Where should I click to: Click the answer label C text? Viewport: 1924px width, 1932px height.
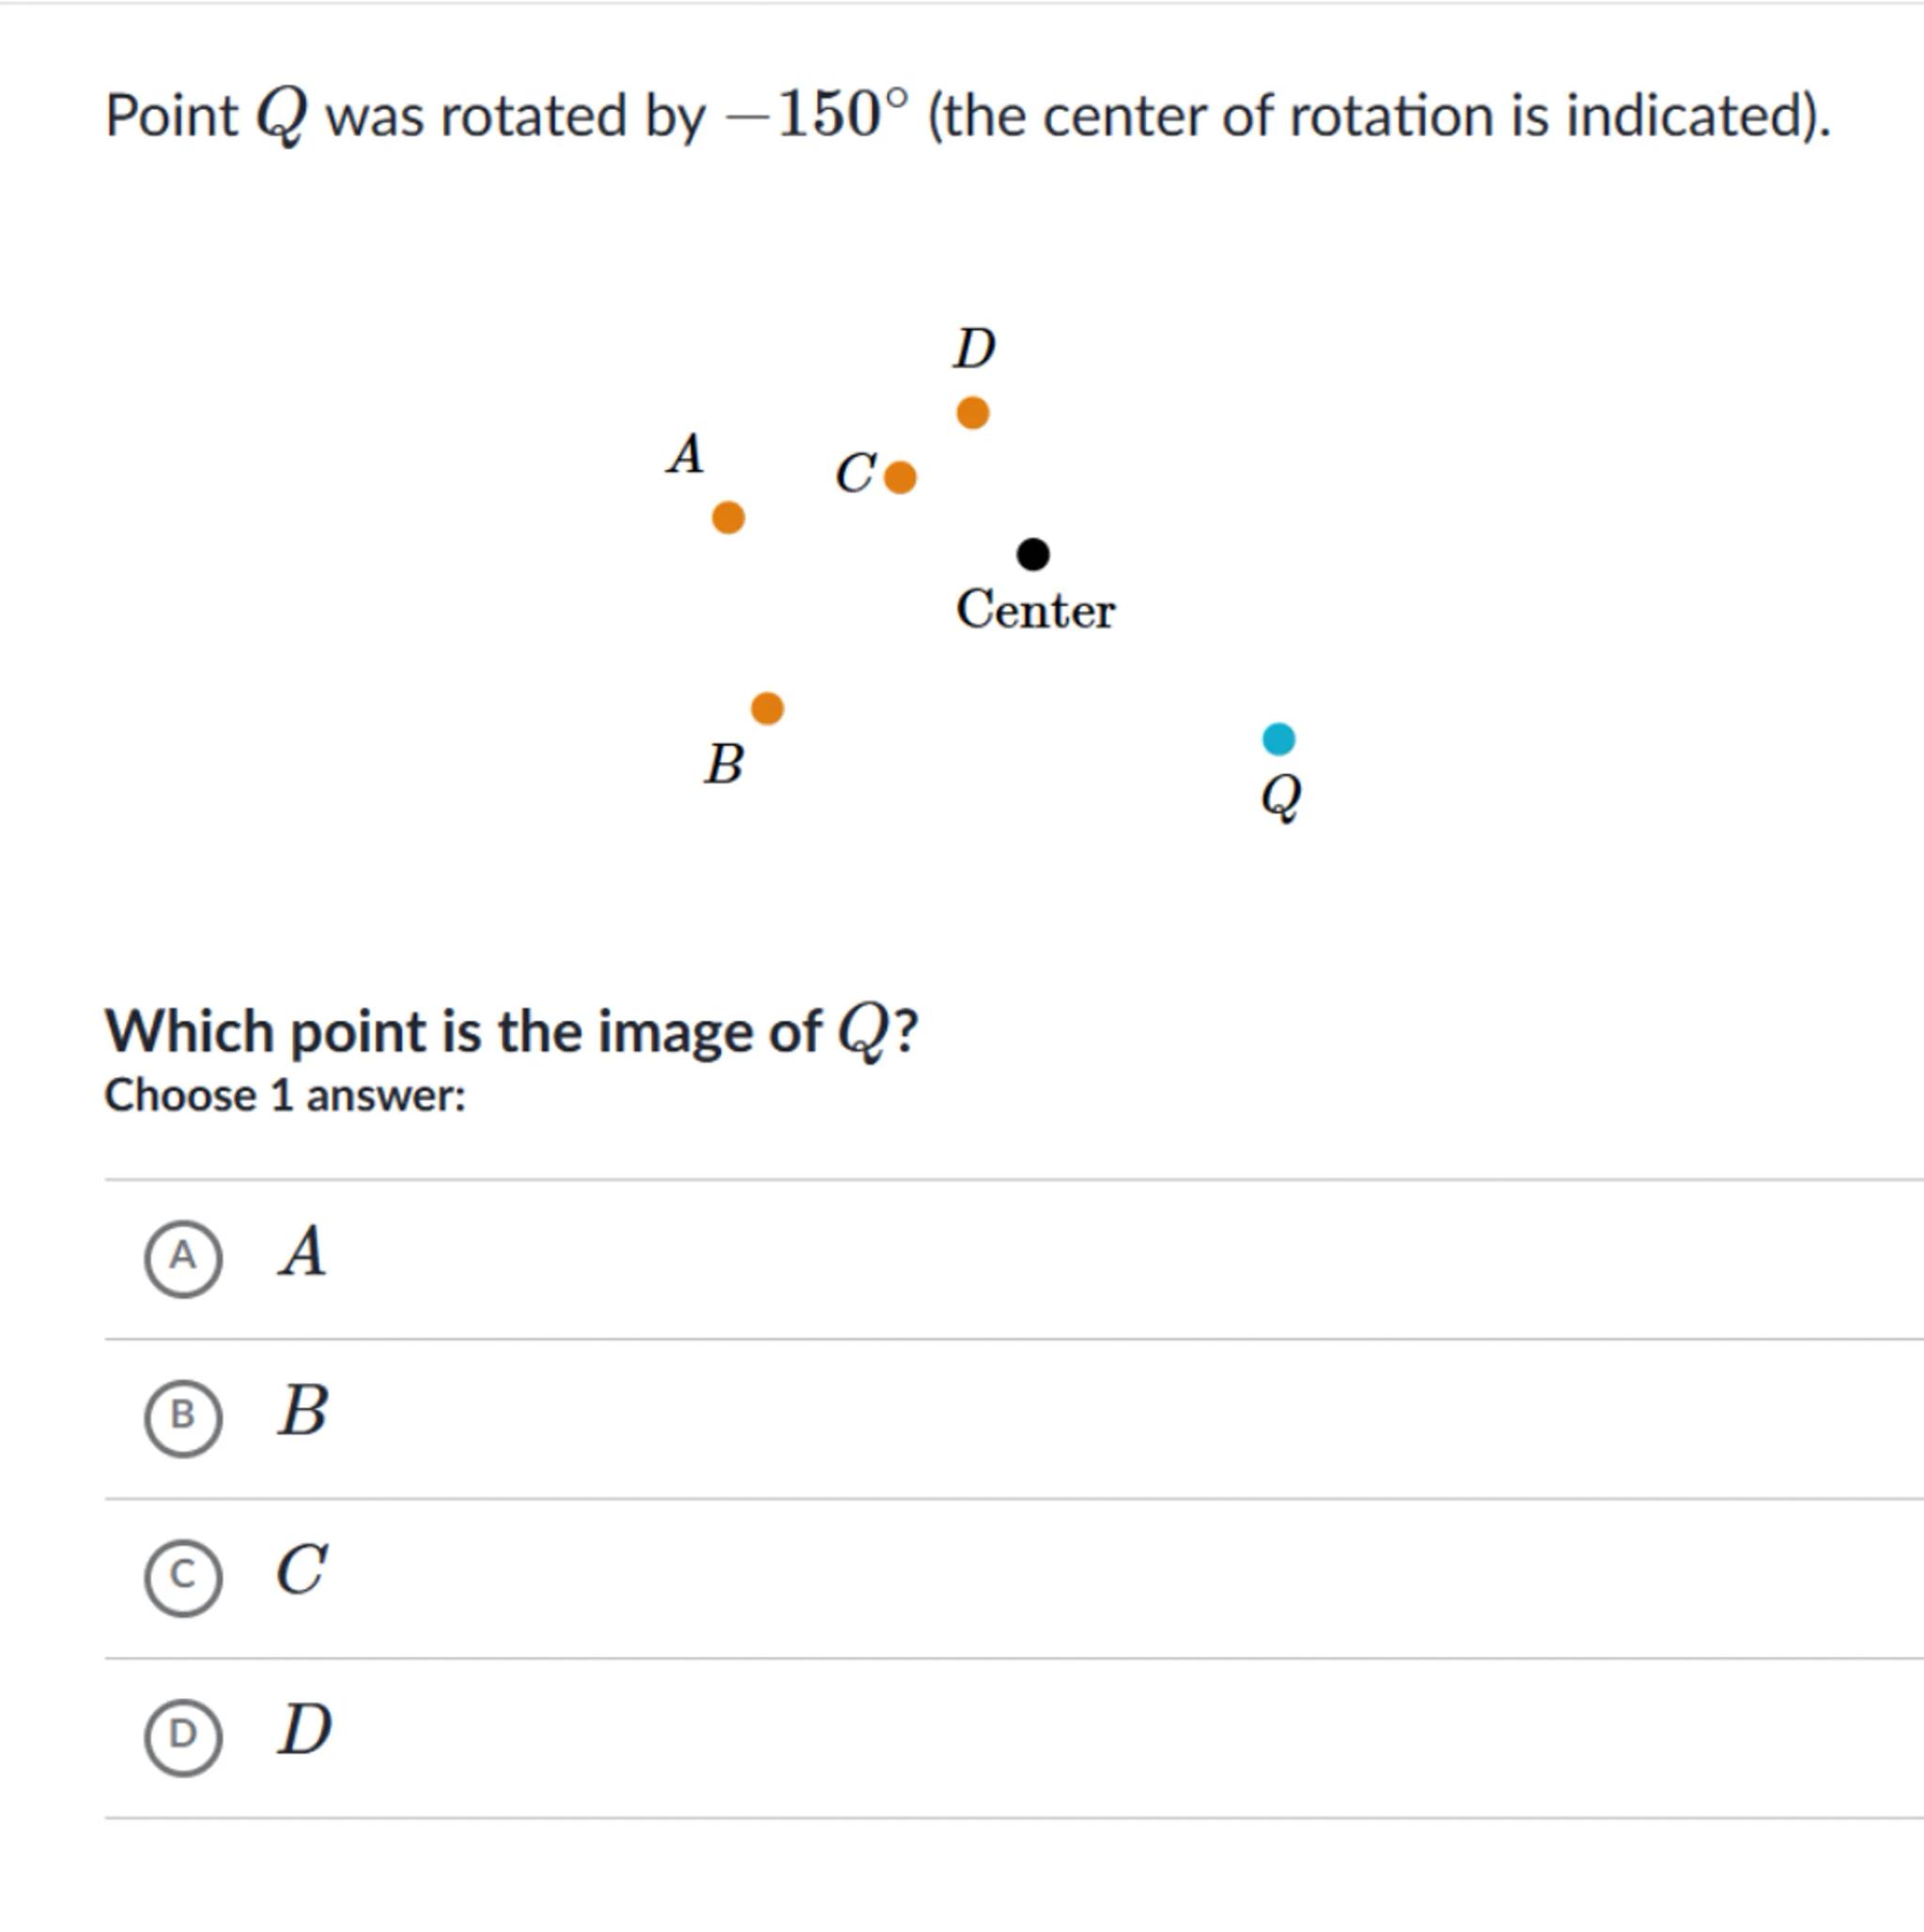click(x=302, y=1570)
